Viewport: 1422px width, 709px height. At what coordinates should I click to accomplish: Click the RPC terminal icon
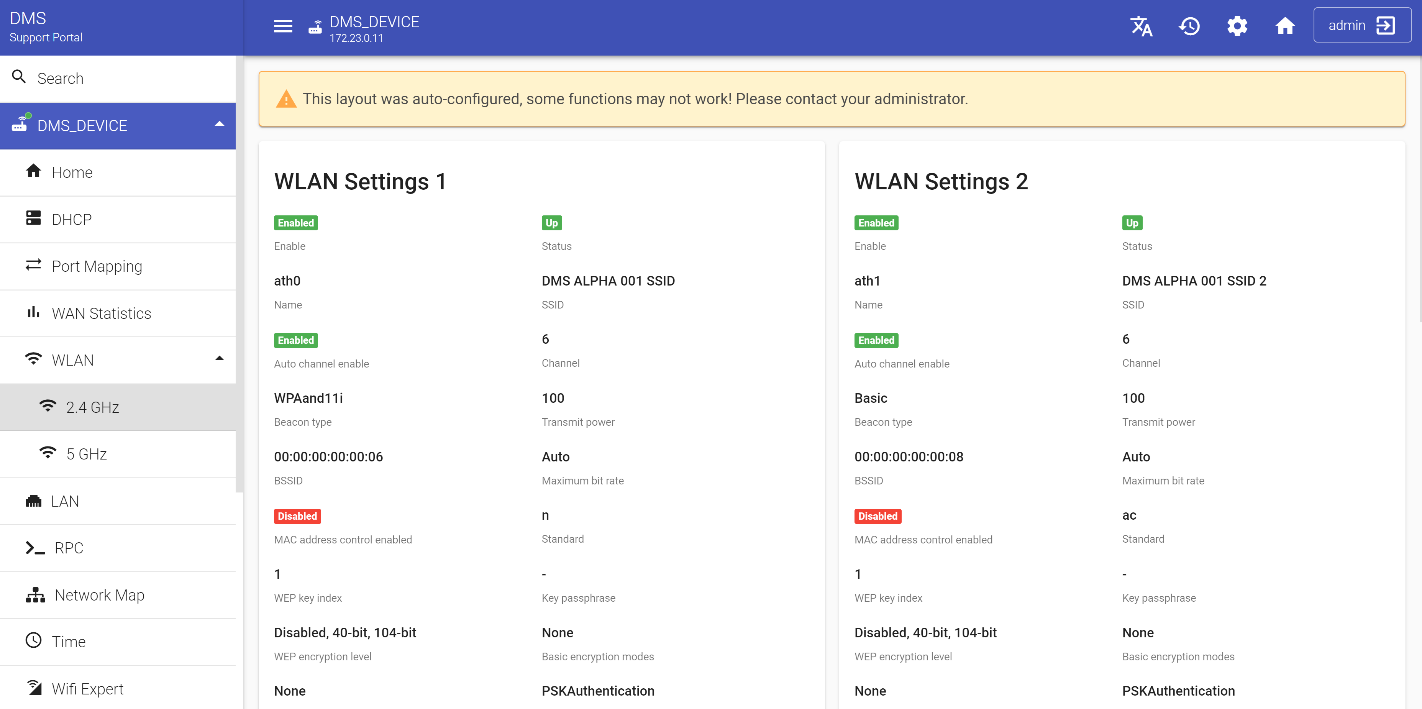point(35,548)
